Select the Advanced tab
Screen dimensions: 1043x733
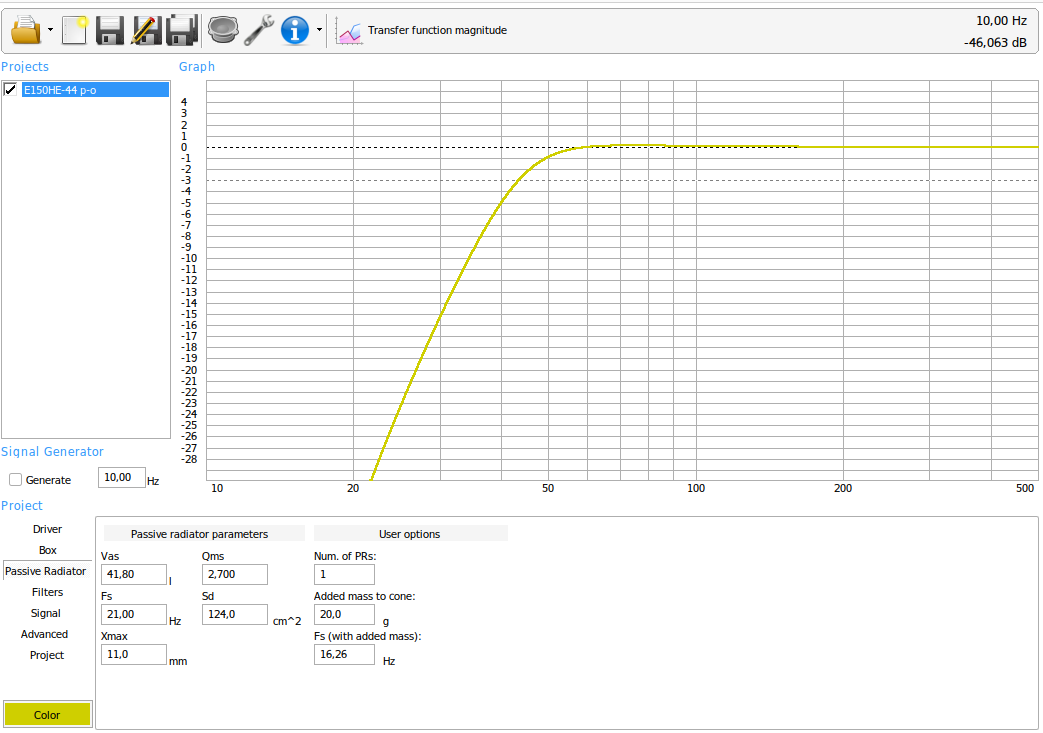tap(45, 634)
